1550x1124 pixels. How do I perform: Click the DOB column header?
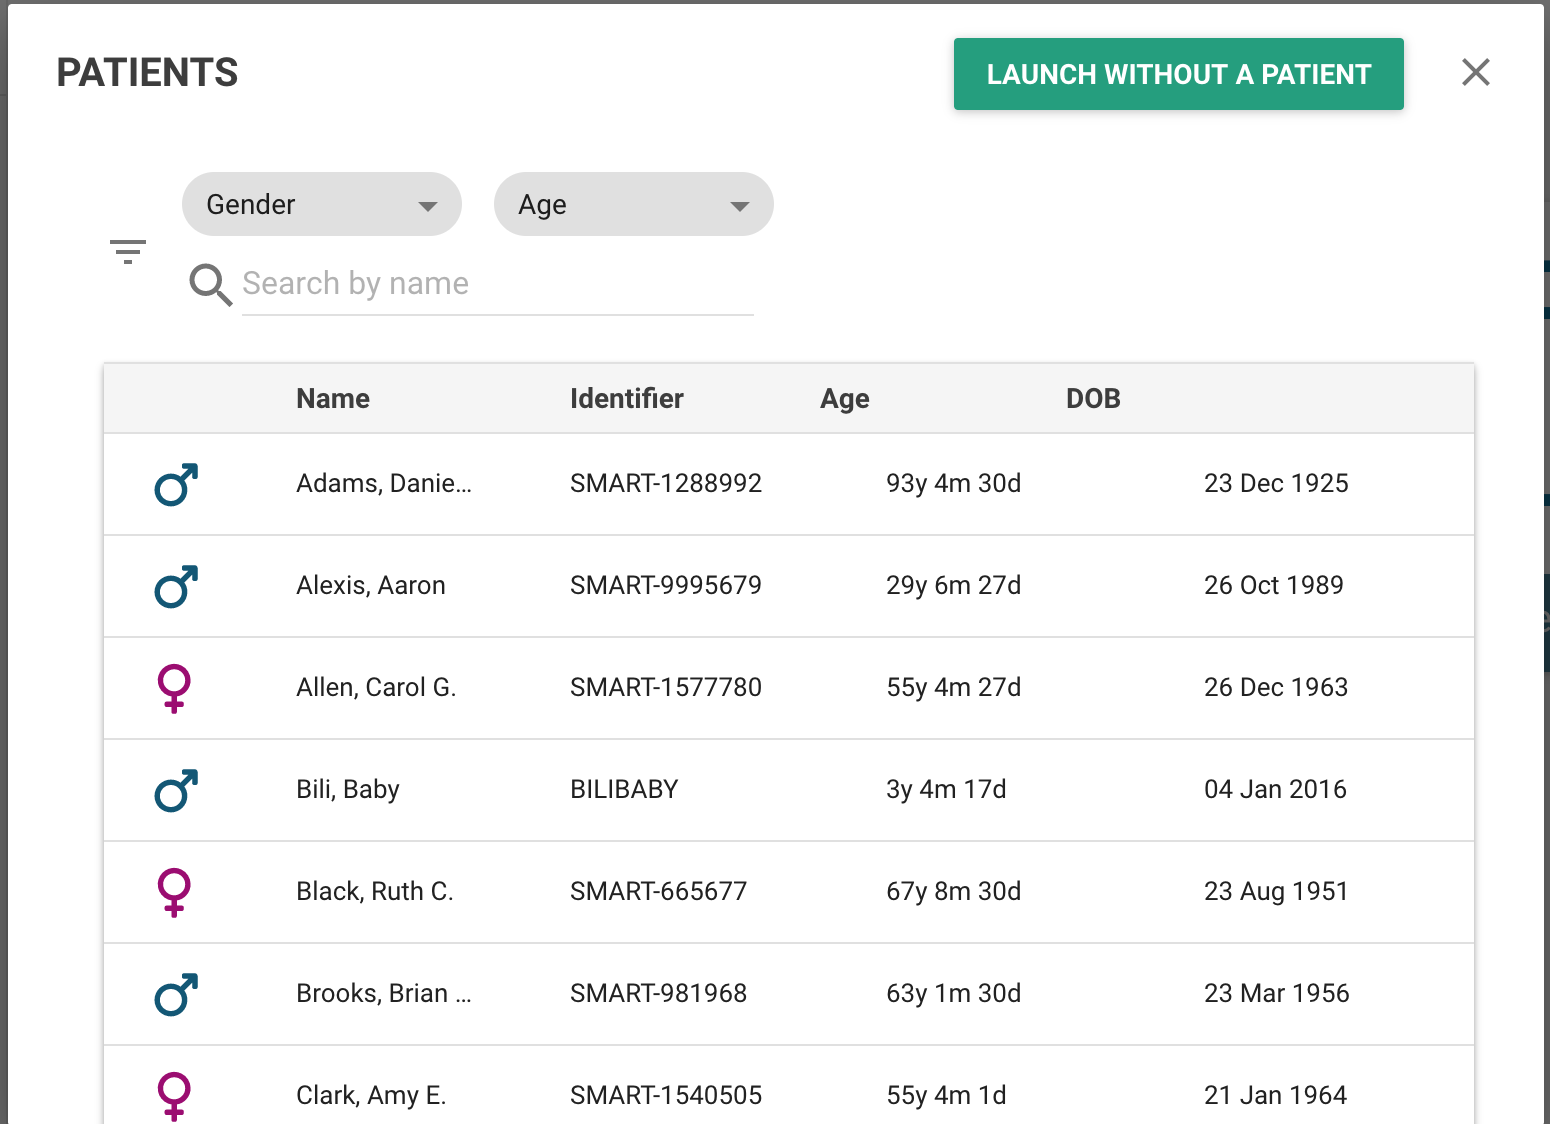[x=1093, y=399]
